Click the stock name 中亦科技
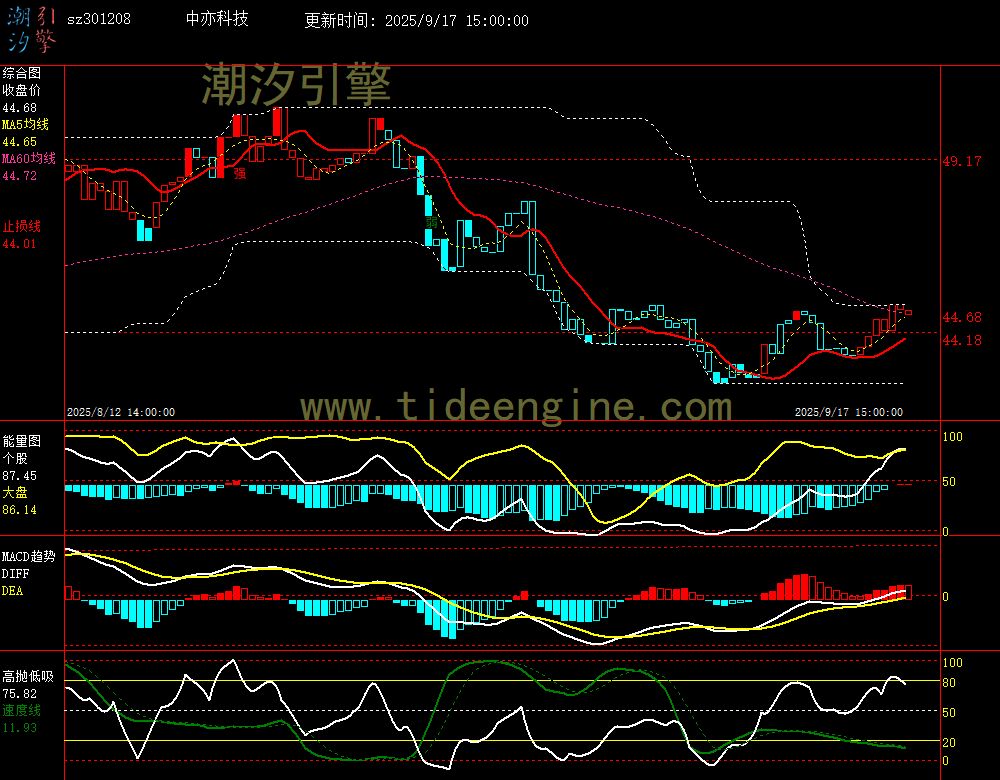1000x780 pixels. [x=217, y=19]
